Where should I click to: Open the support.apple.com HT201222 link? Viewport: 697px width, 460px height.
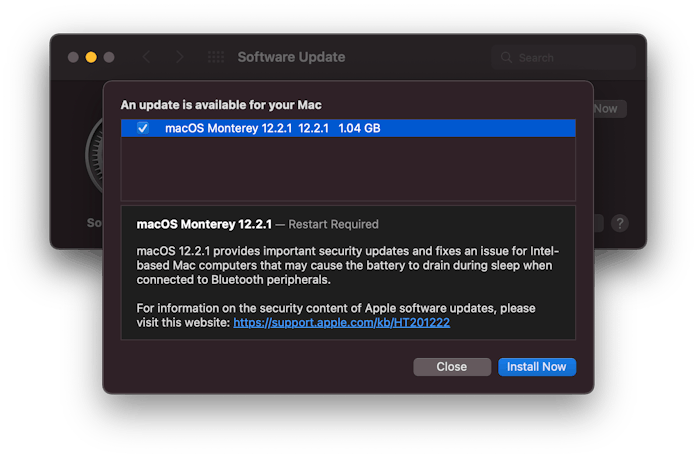[341, 322]
